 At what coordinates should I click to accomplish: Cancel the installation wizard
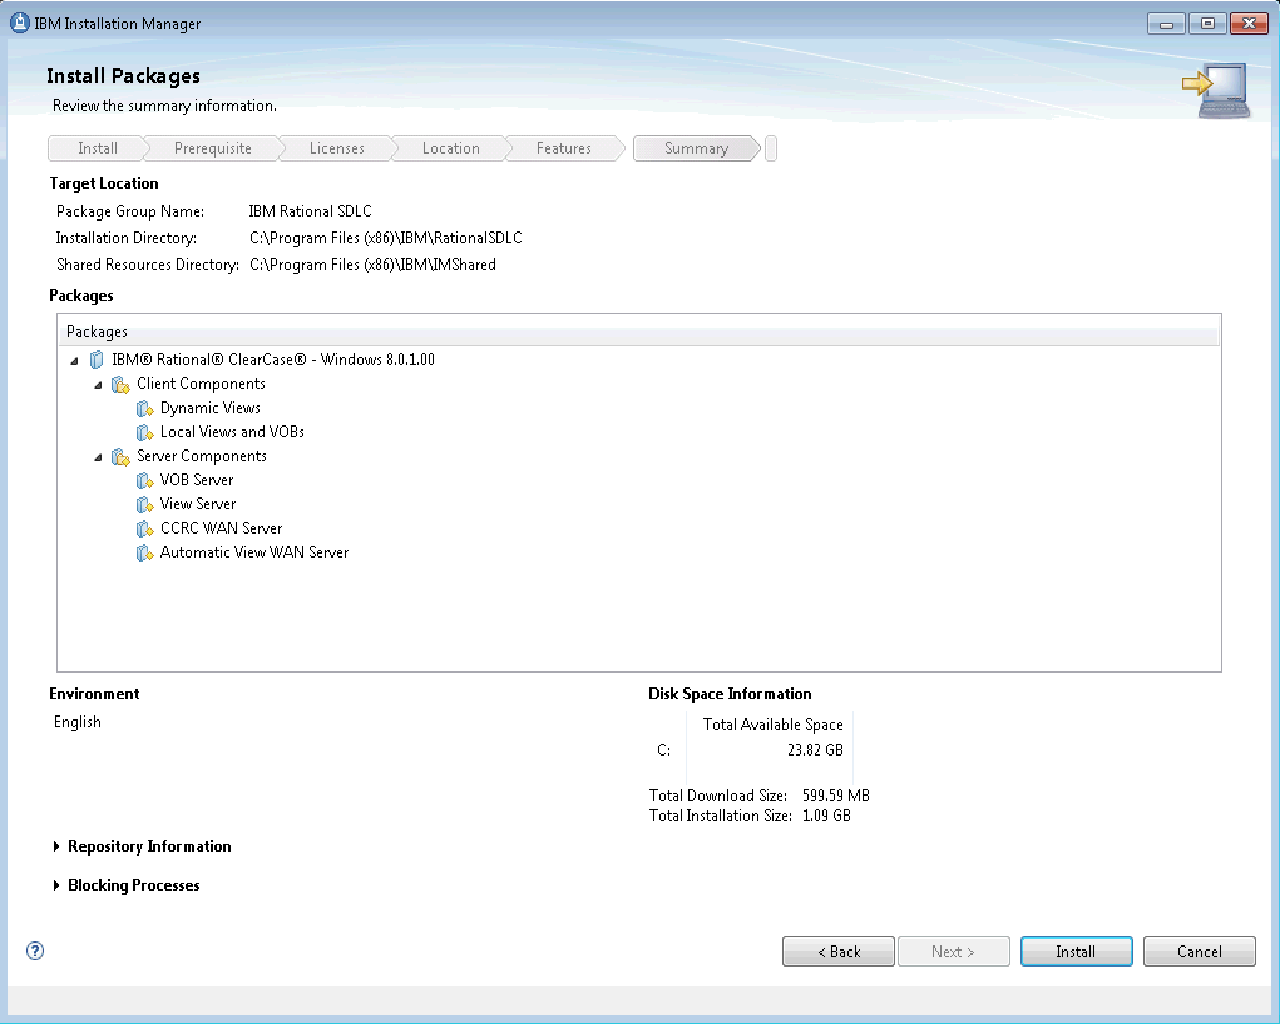(1199, 952)
